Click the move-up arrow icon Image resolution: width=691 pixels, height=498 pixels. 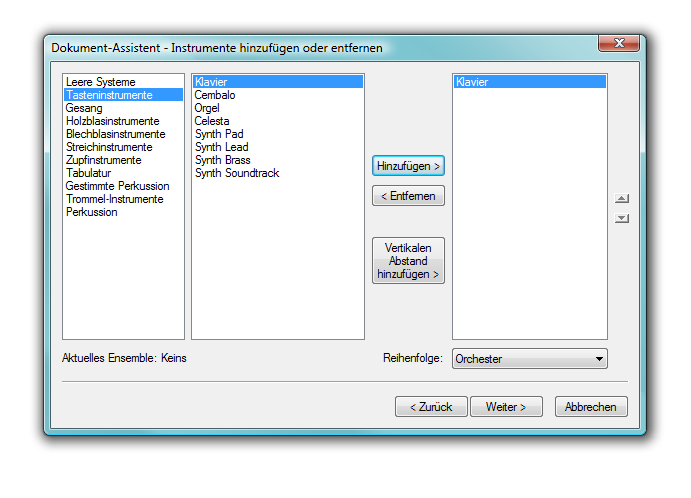coord(621,199)
